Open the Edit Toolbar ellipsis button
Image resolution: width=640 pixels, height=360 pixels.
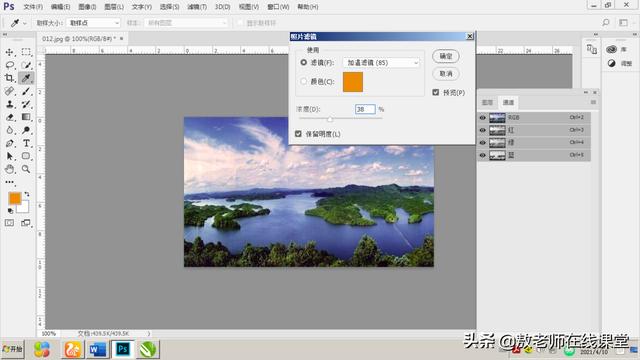(x=9, y=182)
